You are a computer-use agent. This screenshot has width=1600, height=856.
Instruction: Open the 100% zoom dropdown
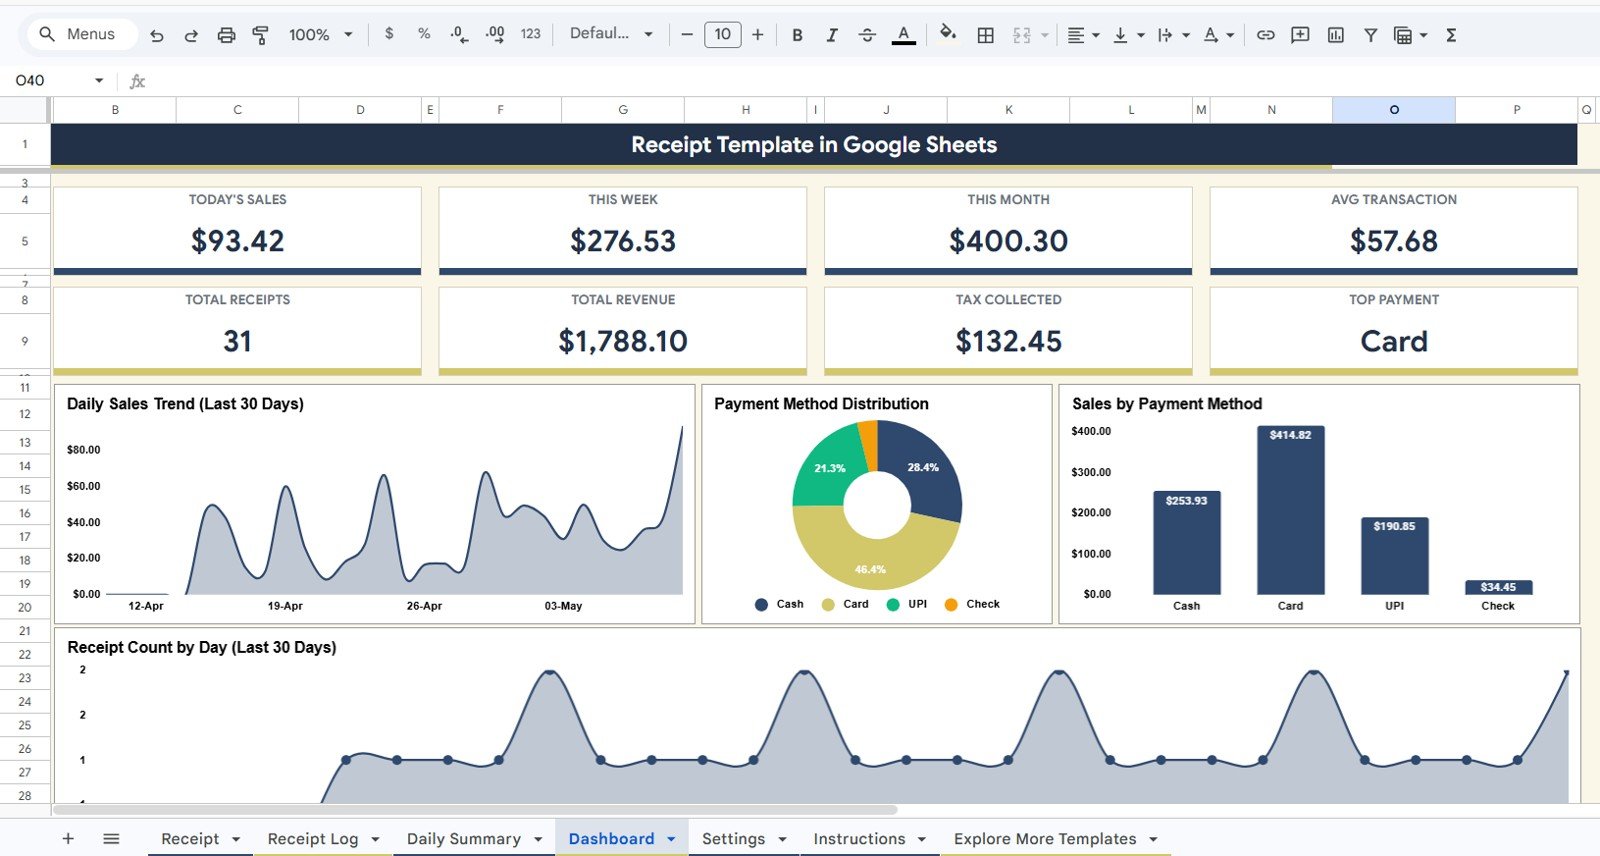click(x=321, y=35)
